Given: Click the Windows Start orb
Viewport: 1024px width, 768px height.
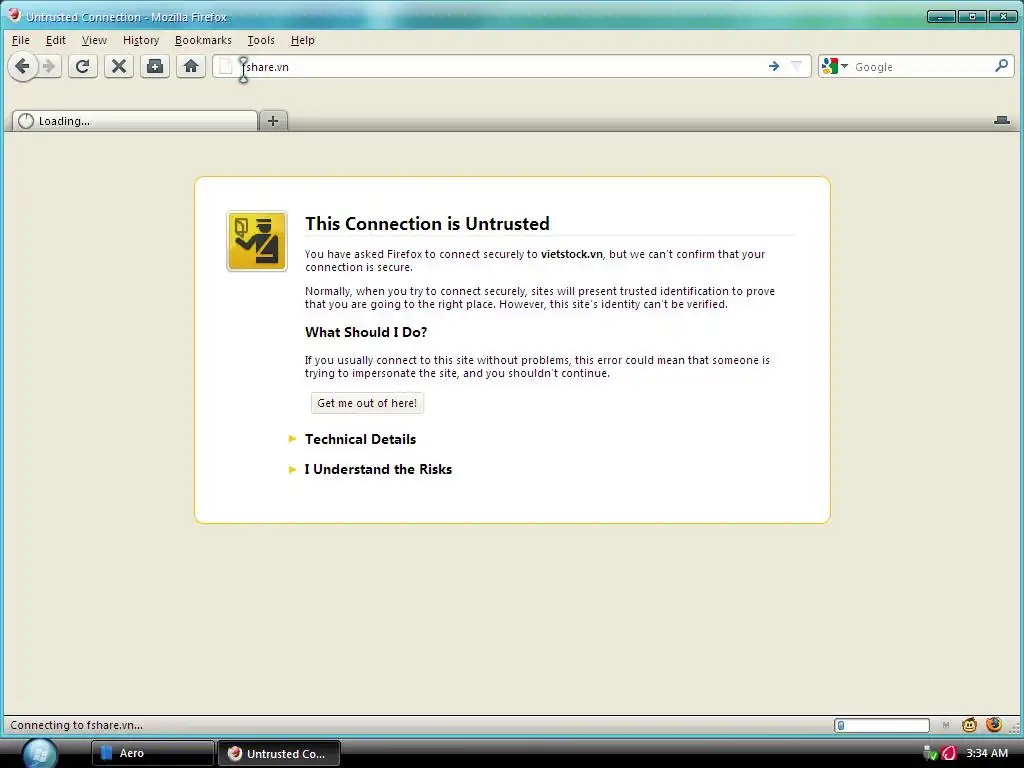Looking at the screenshot, I should pos(39,753).
